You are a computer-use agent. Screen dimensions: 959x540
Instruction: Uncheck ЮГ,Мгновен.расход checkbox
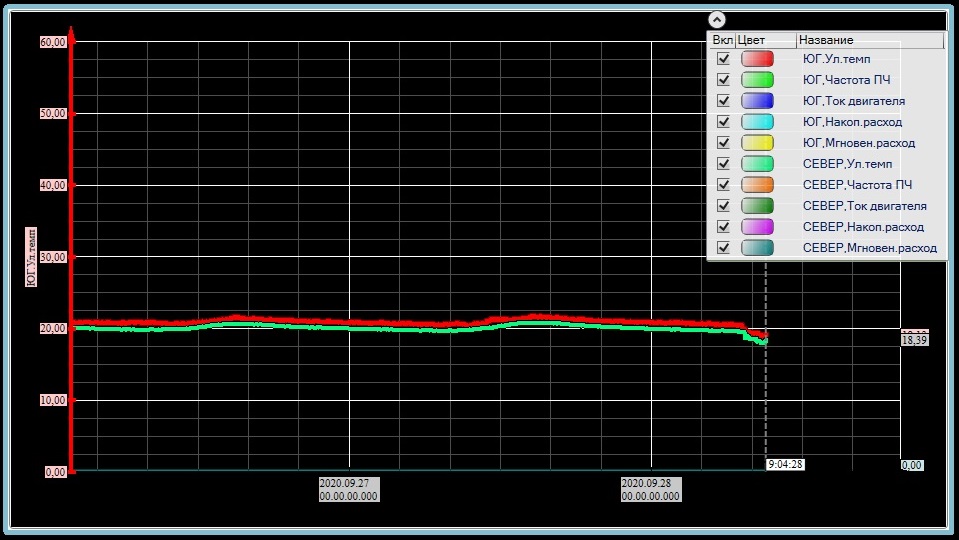pyautogui.click(x=724, y=142)
